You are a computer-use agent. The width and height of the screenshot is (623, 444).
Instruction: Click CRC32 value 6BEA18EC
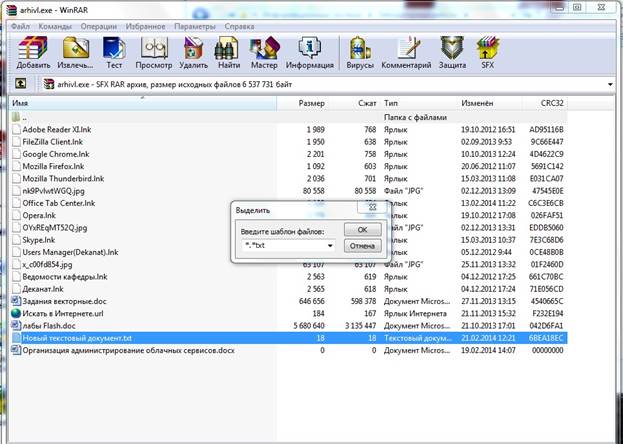coord(546,338)
